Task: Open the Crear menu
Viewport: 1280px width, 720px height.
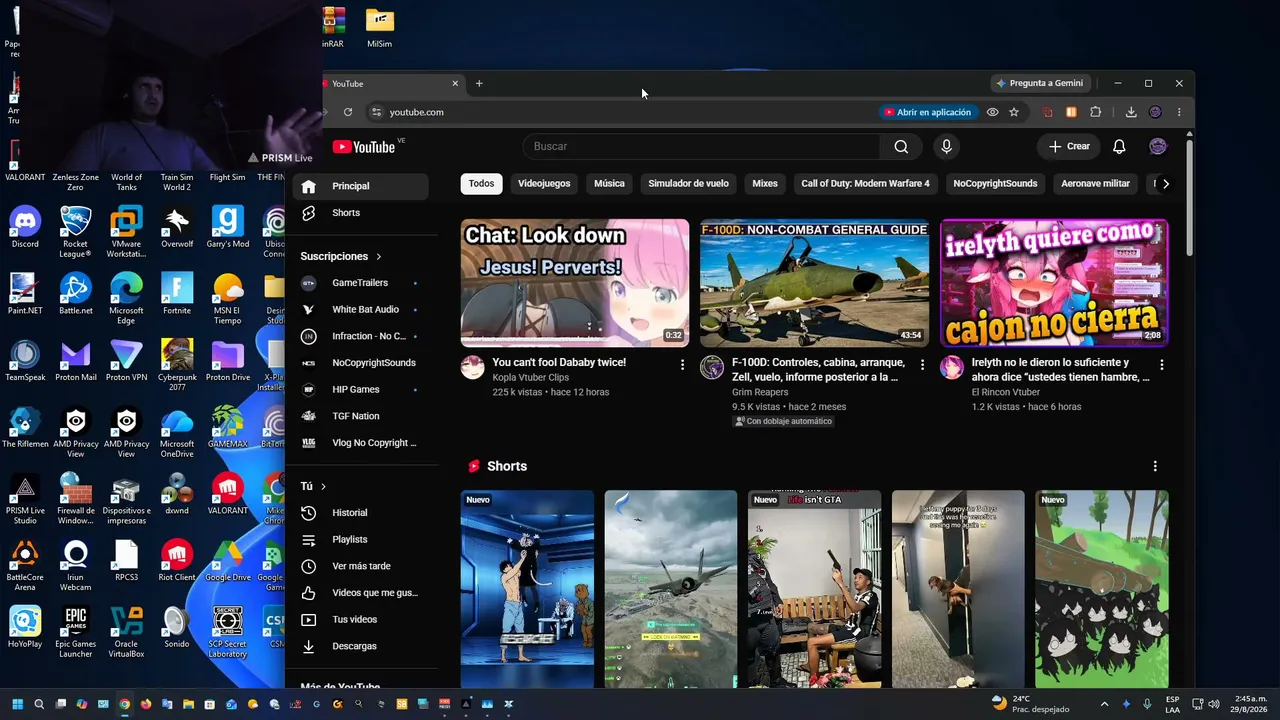Action: (1068, 147)
